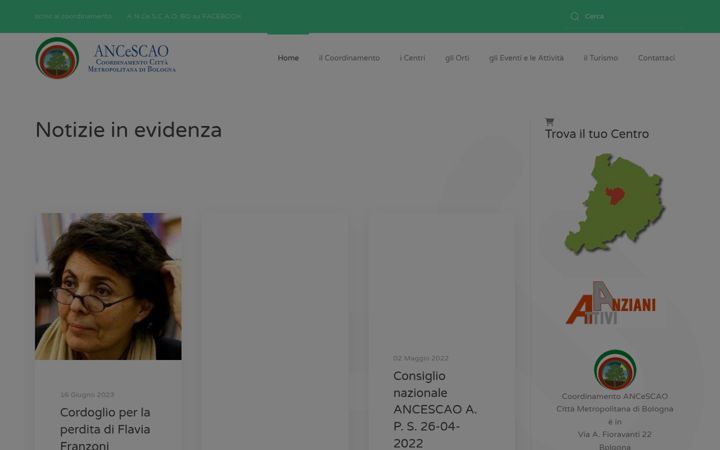
Task: Open the 'il Turismo' menu item
Action: (601, 58)
